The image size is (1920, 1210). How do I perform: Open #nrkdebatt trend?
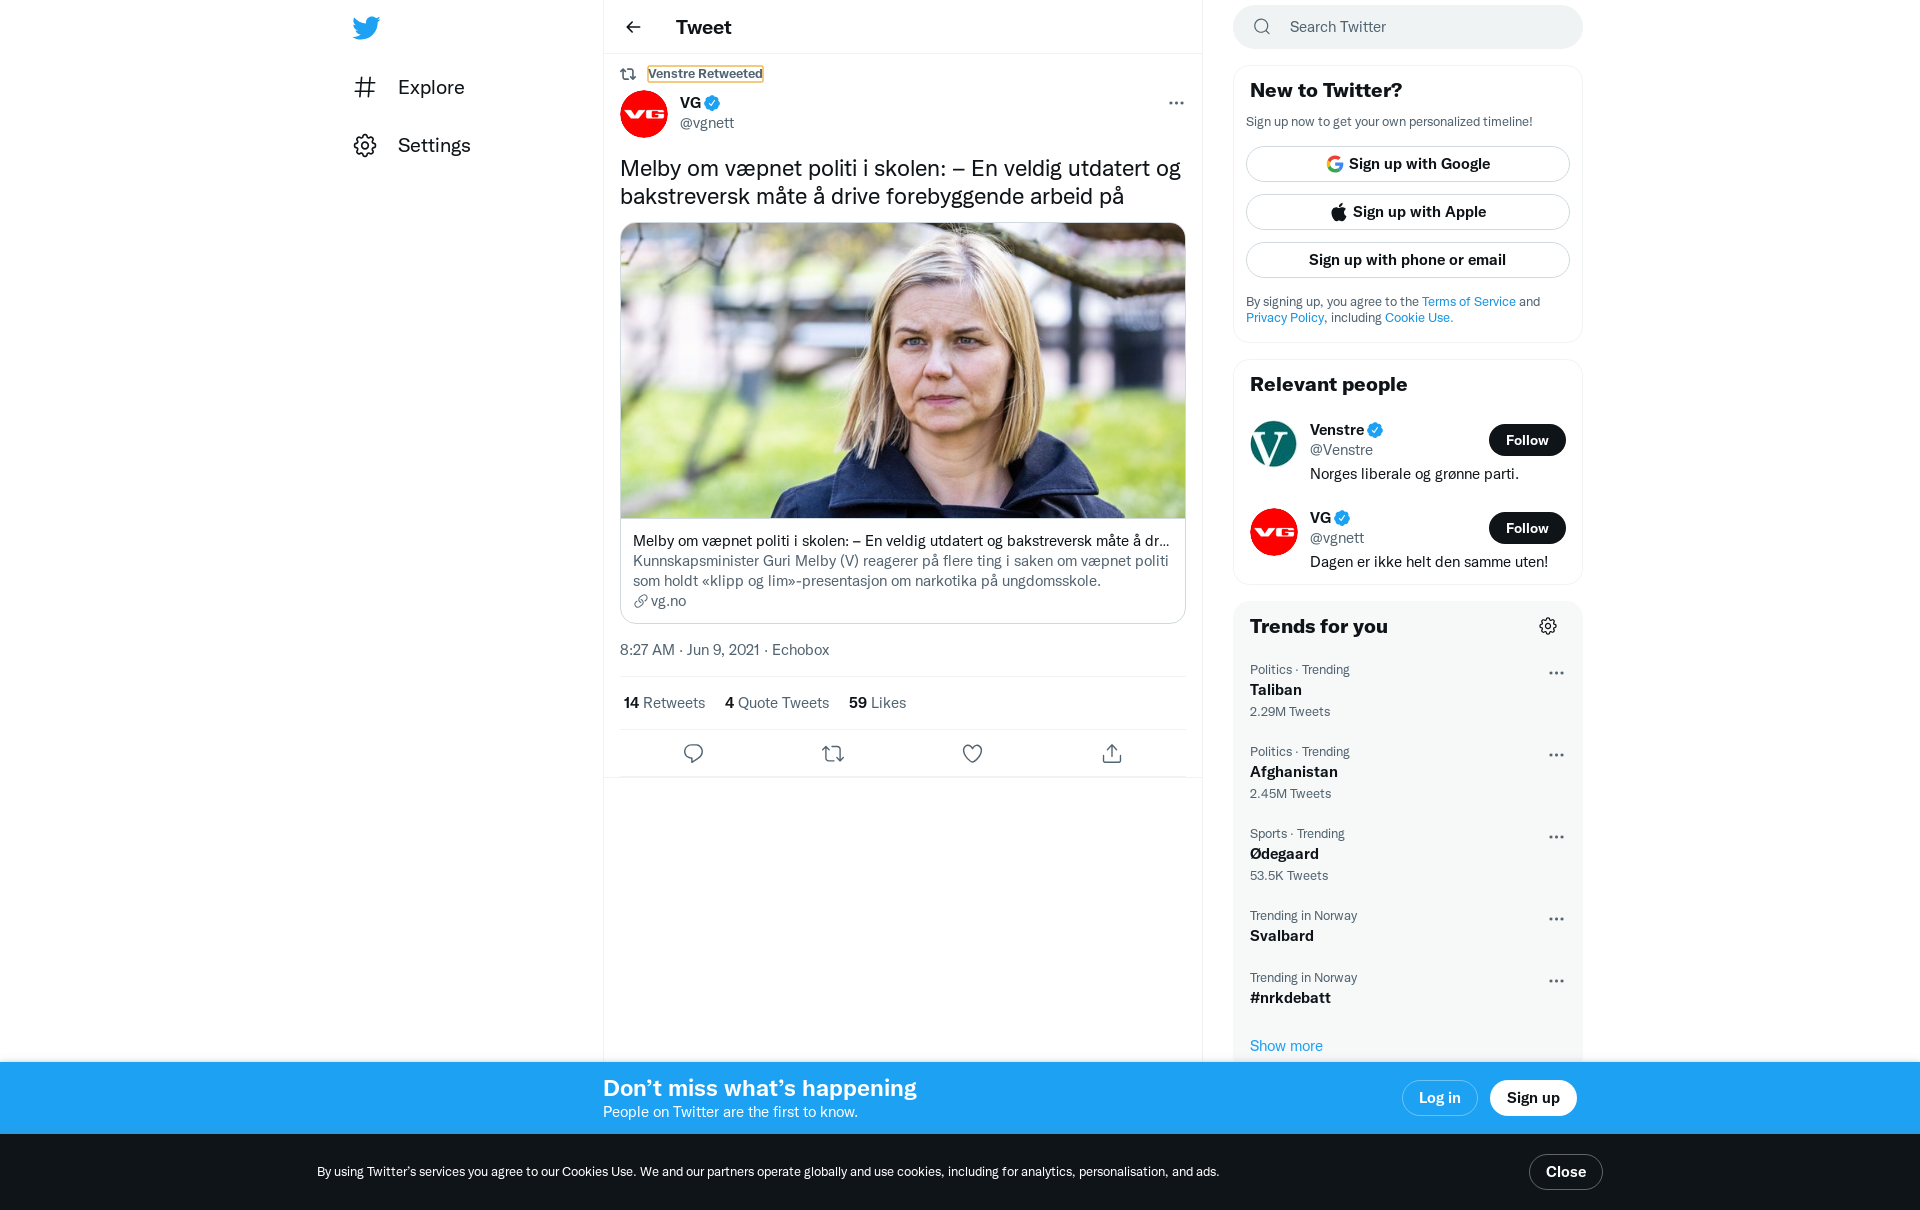click(1408, 988)
